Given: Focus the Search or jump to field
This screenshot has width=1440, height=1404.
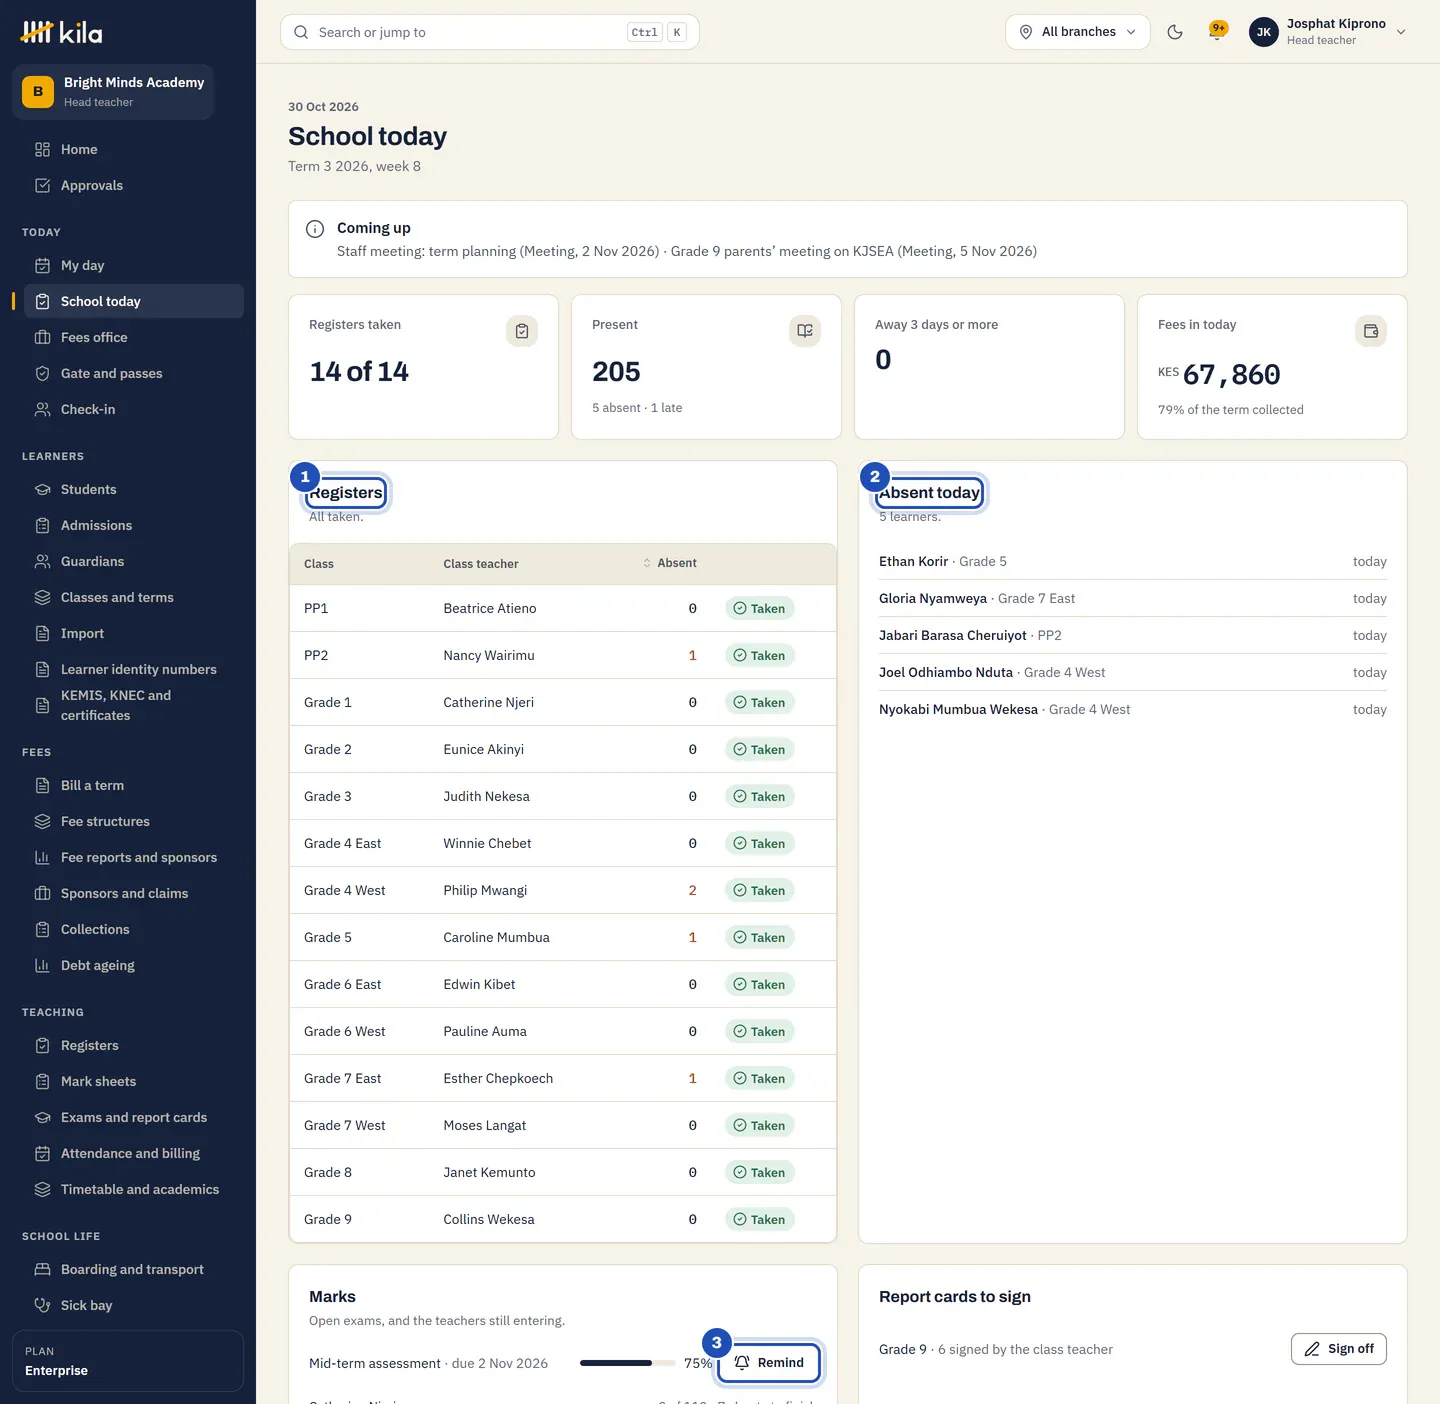Looking at the screenshot, I should point(490,32).
